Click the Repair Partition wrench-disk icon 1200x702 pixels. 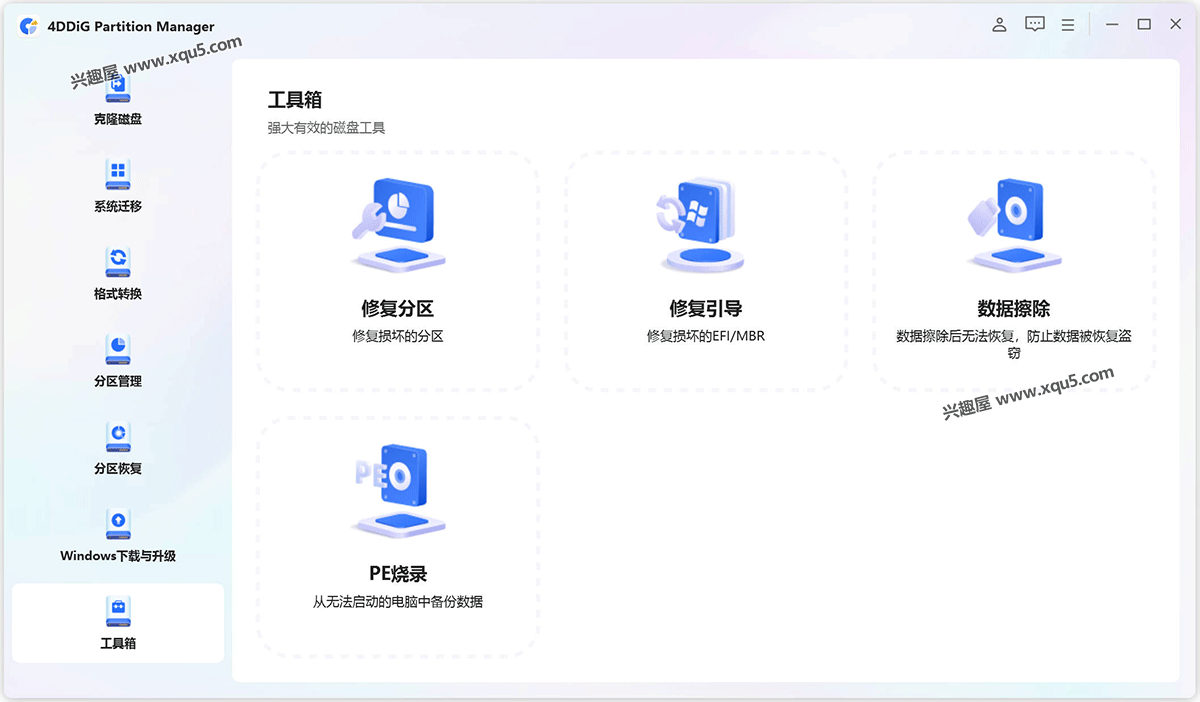[x=397, y=226]
